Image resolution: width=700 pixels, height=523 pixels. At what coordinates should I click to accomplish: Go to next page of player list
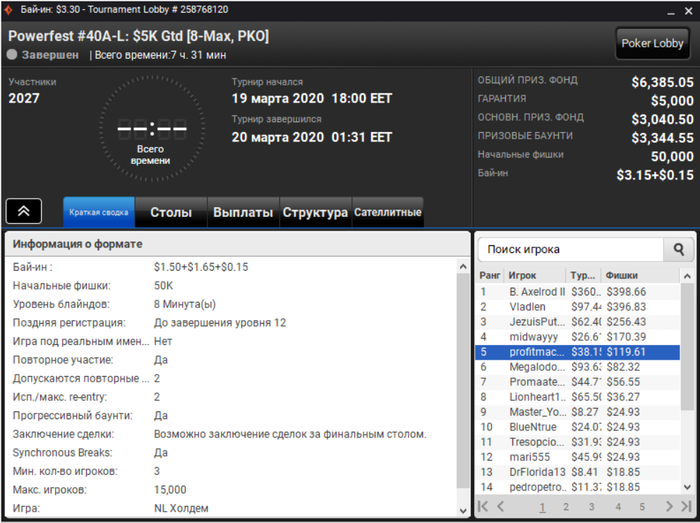669,506
